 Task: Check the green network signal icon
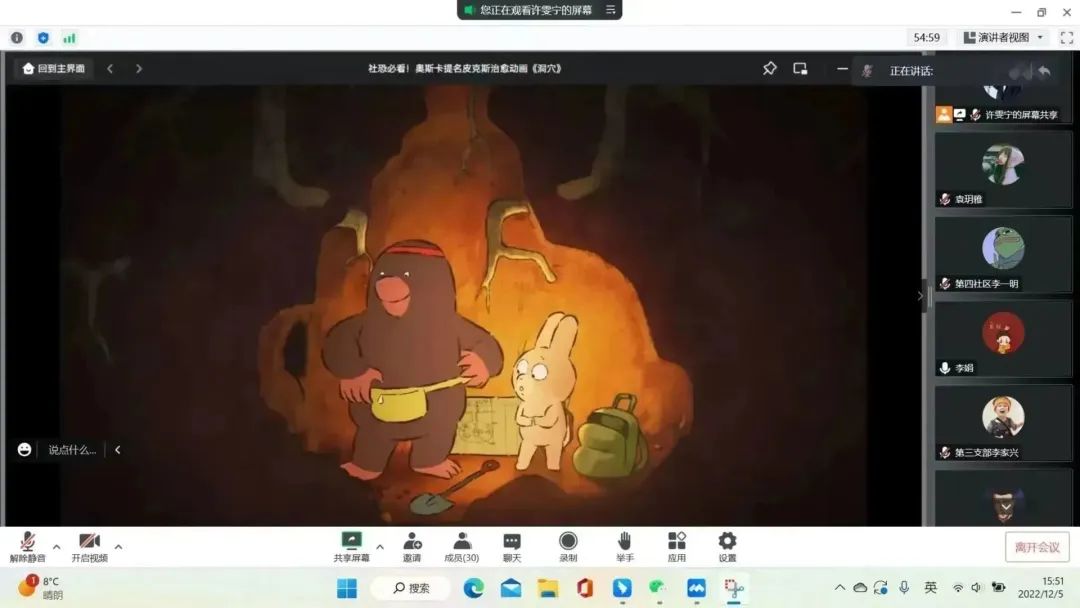[70, 38]
